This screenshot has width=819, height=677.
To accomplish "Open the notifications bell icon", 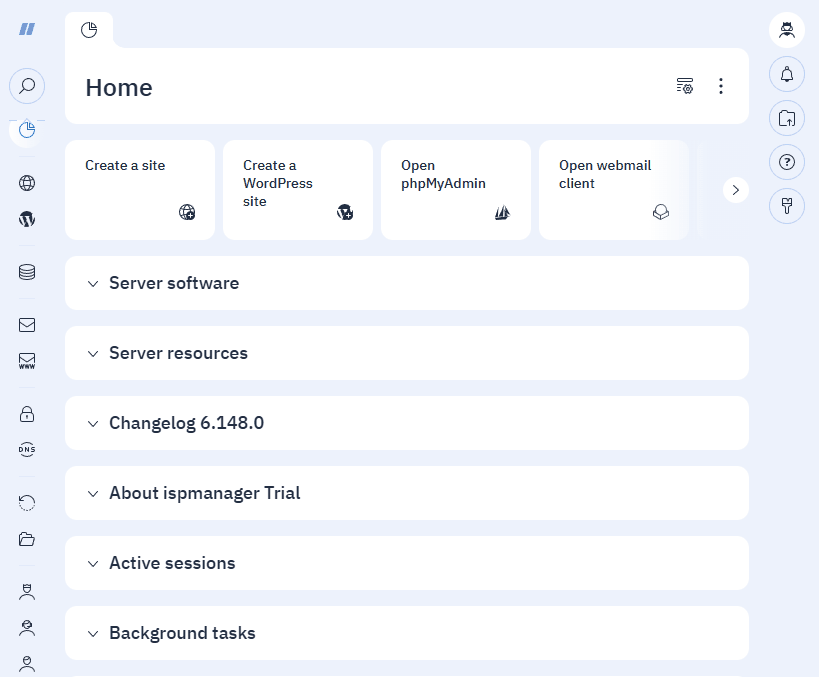I will coord(787,74).
